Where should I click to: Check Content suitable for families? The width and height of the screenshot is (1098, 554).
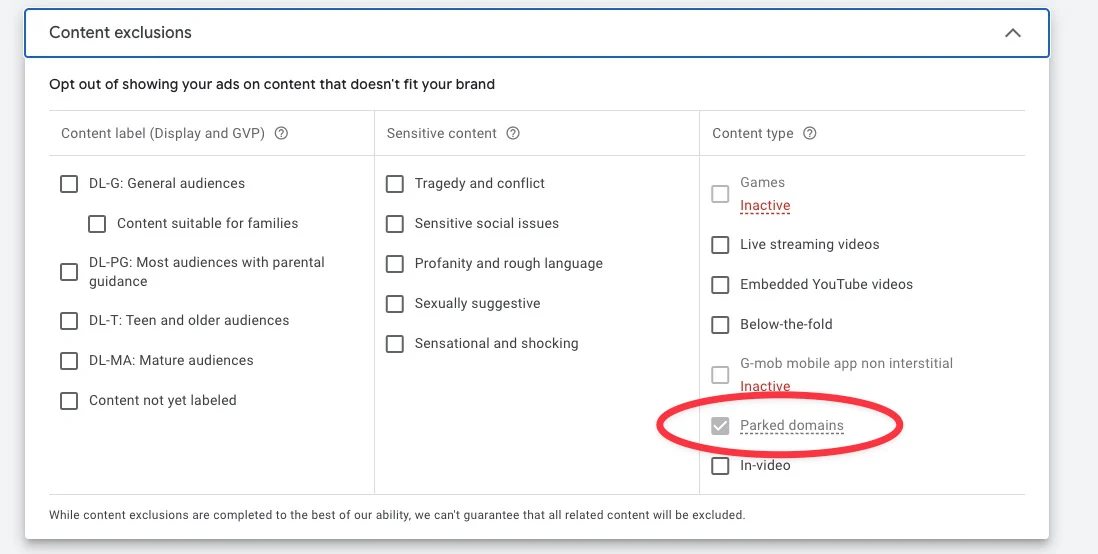point(97,223)
